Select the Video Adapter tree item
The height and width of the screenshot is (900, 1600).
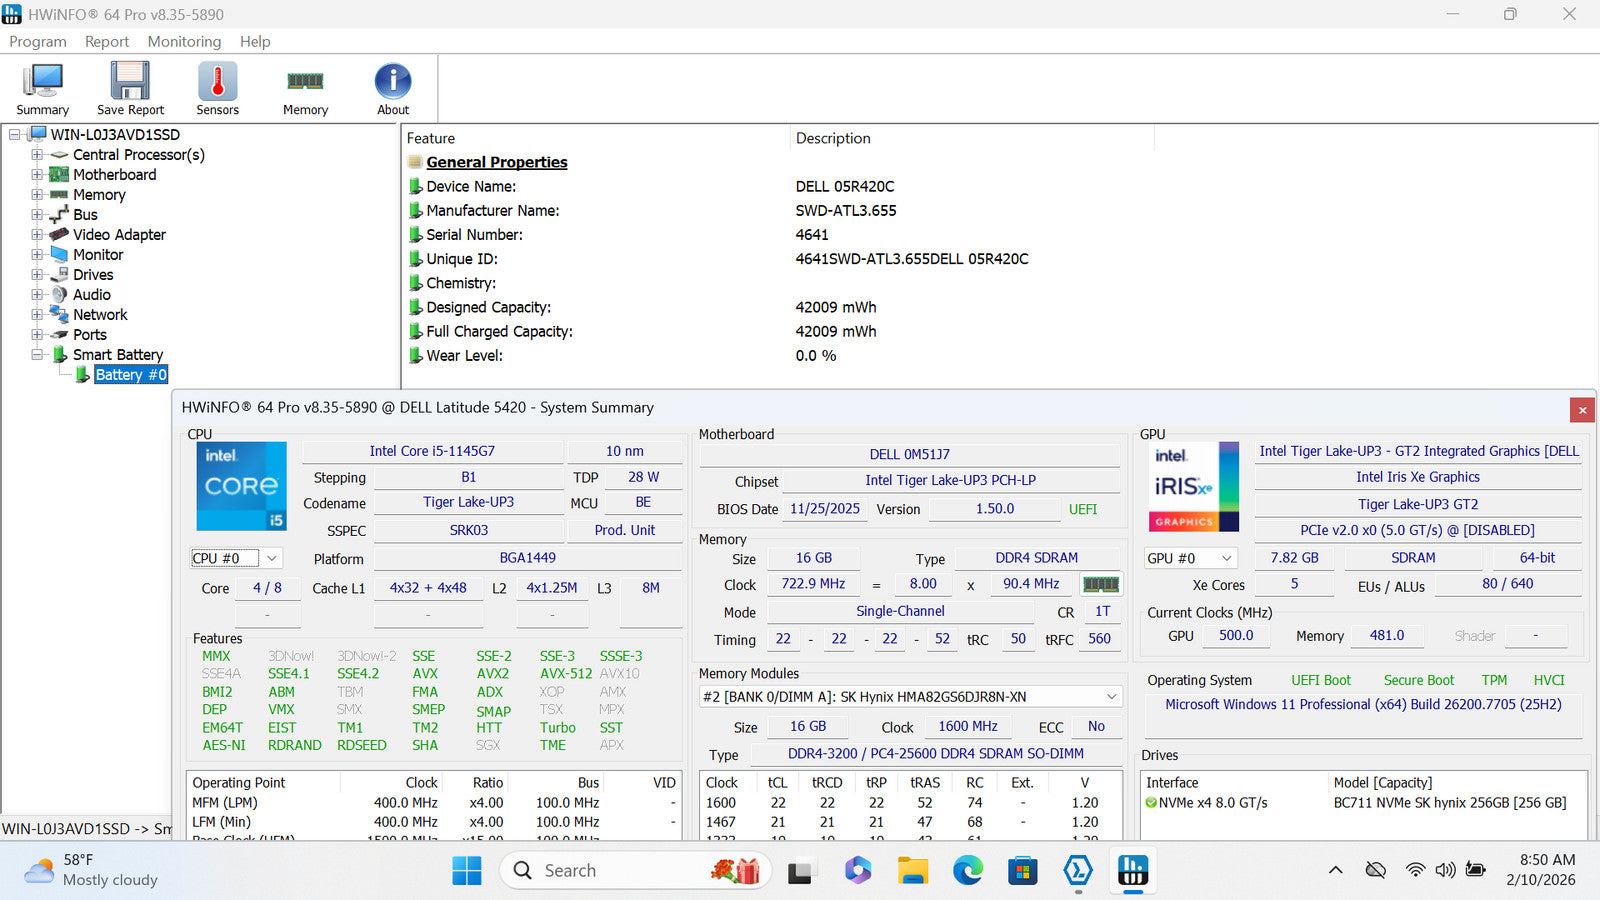[x=119, y=235]
